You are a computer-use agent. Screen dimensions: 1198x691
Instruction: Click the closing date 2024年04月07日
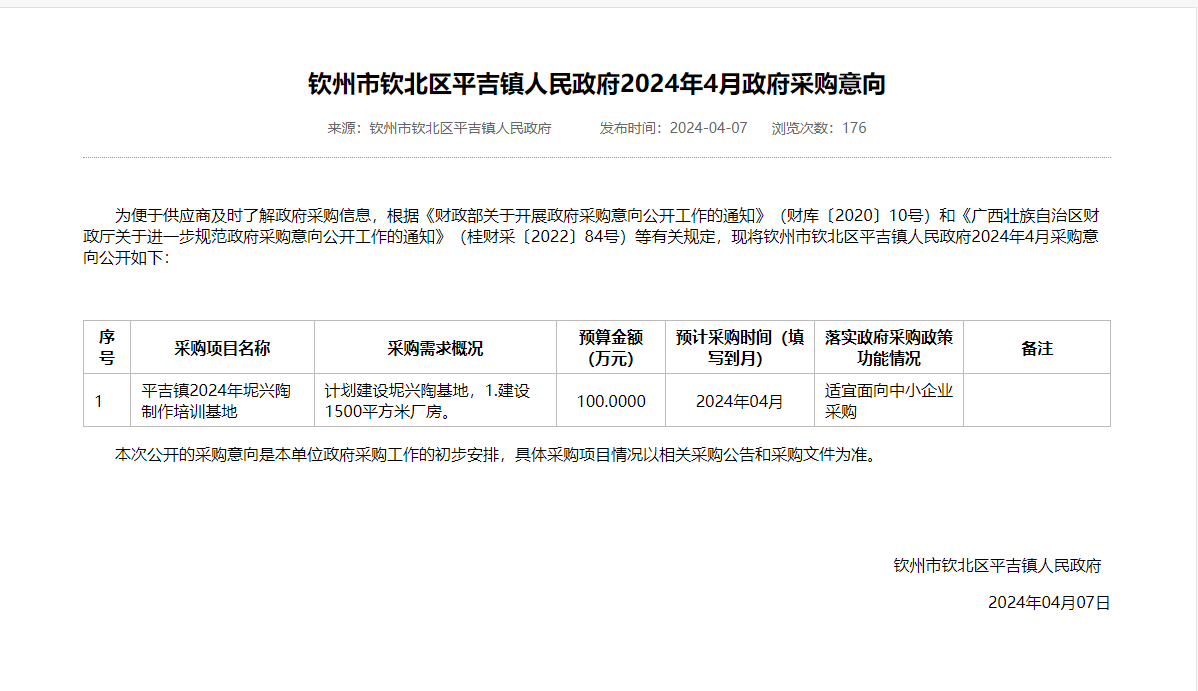pos(1049,602)
